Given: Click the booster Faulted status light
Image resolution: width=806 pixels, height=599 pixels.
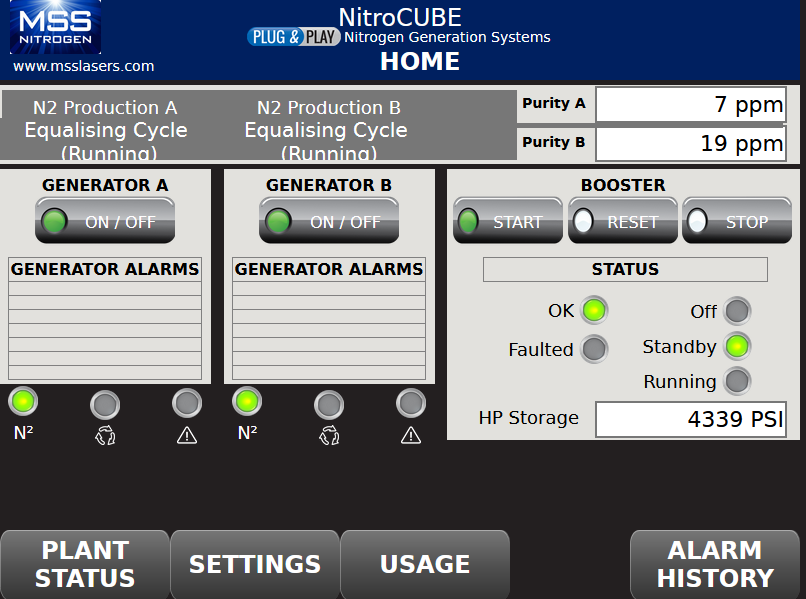Looking at the screenshot, I should click(594, 349).
